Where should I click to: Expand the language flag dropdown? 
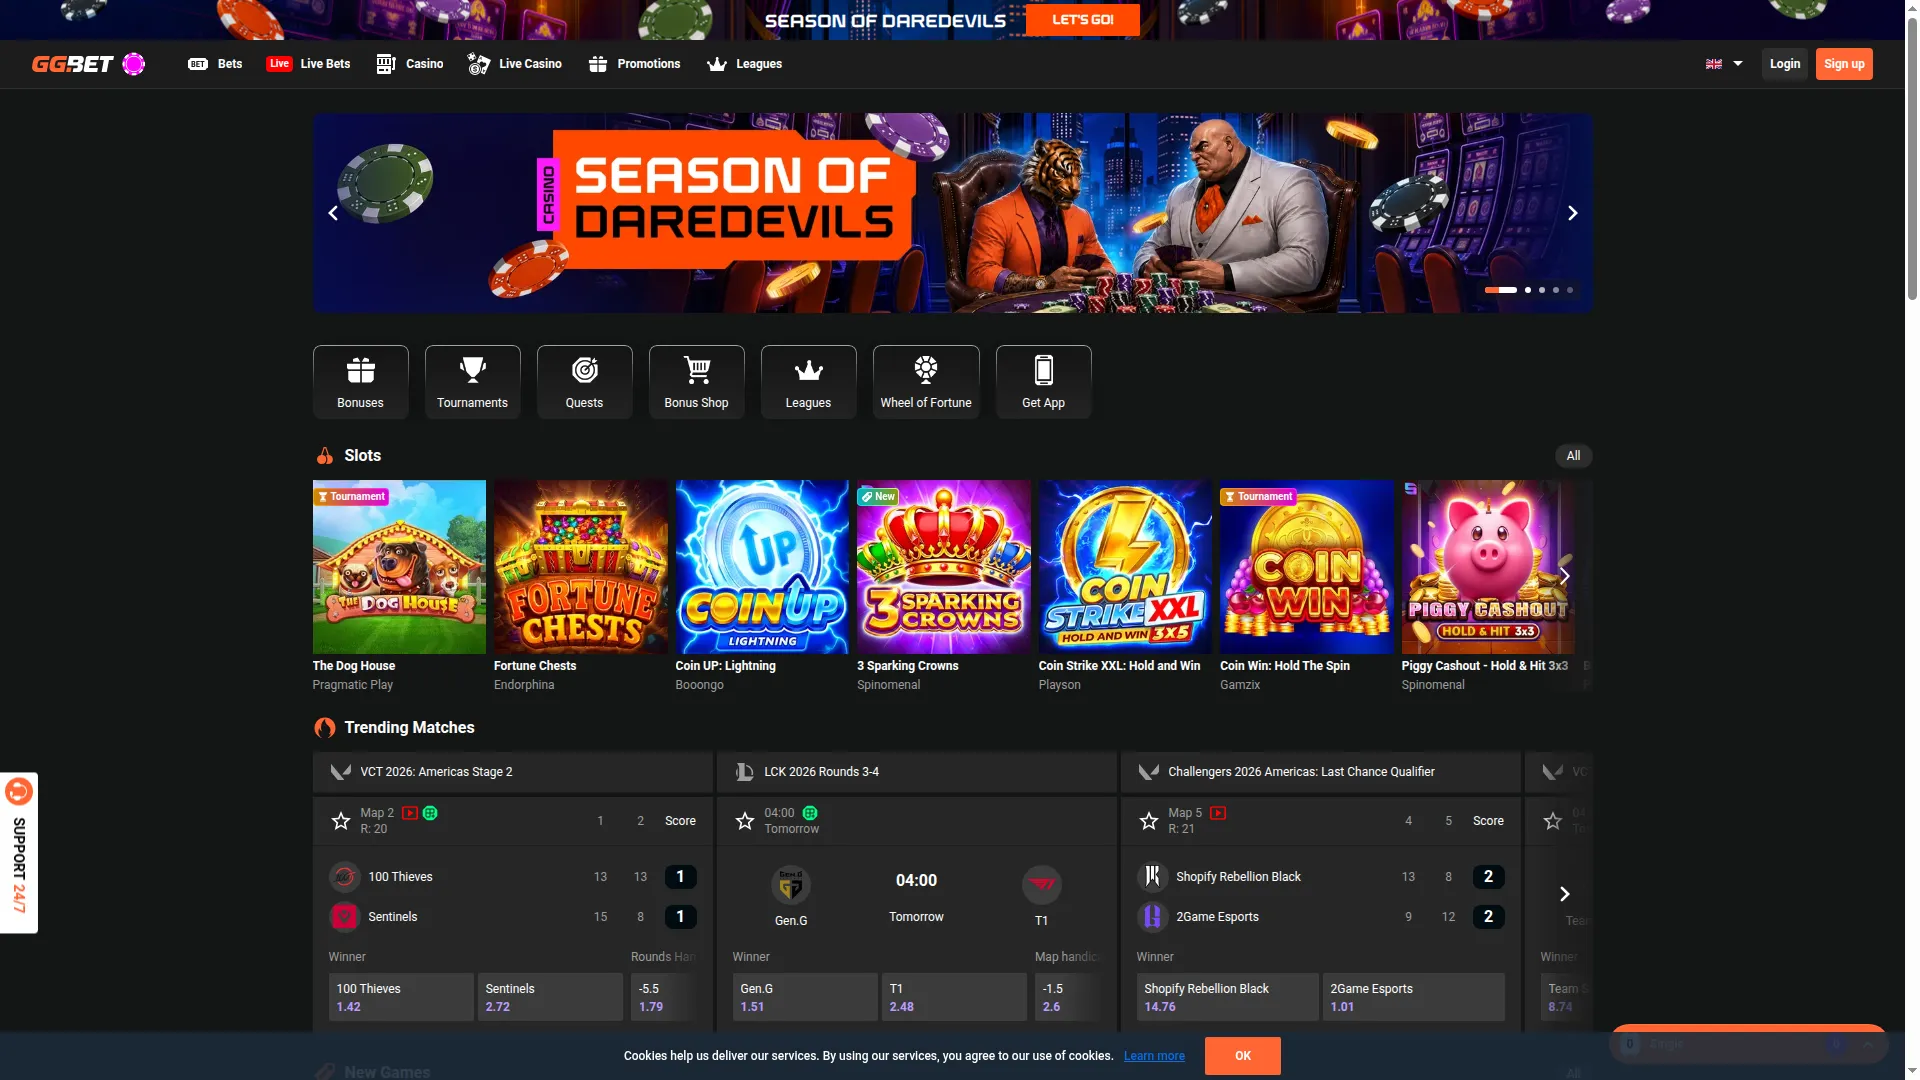click(x=1724, y=64)
